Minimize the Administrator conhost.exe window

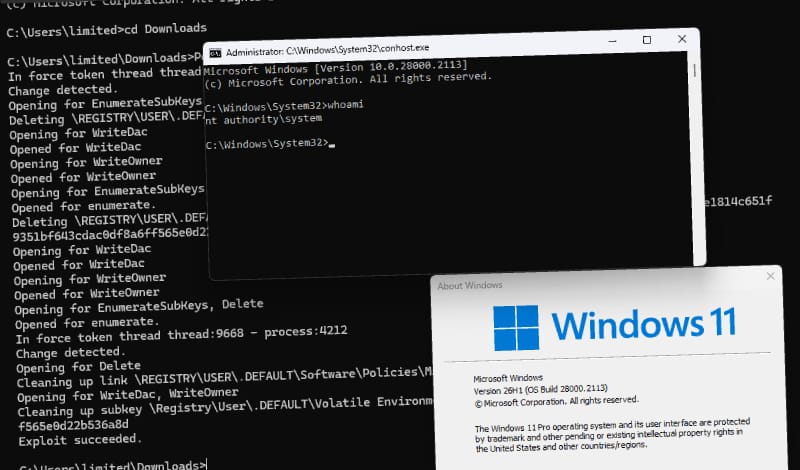612,41
